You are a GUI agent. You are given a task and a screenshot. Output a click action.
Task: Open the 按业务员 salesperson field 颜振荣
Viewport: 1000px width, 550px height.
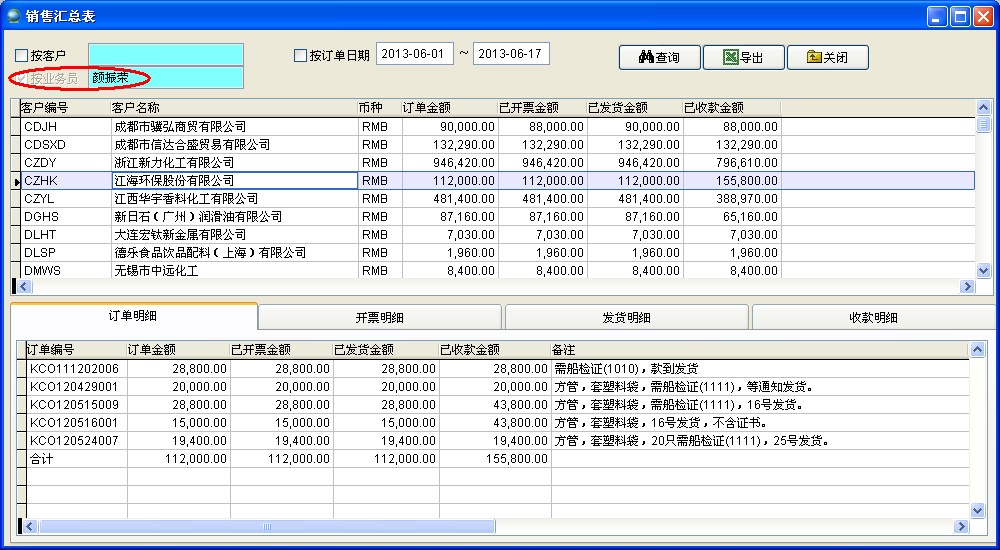coord(165,77)
